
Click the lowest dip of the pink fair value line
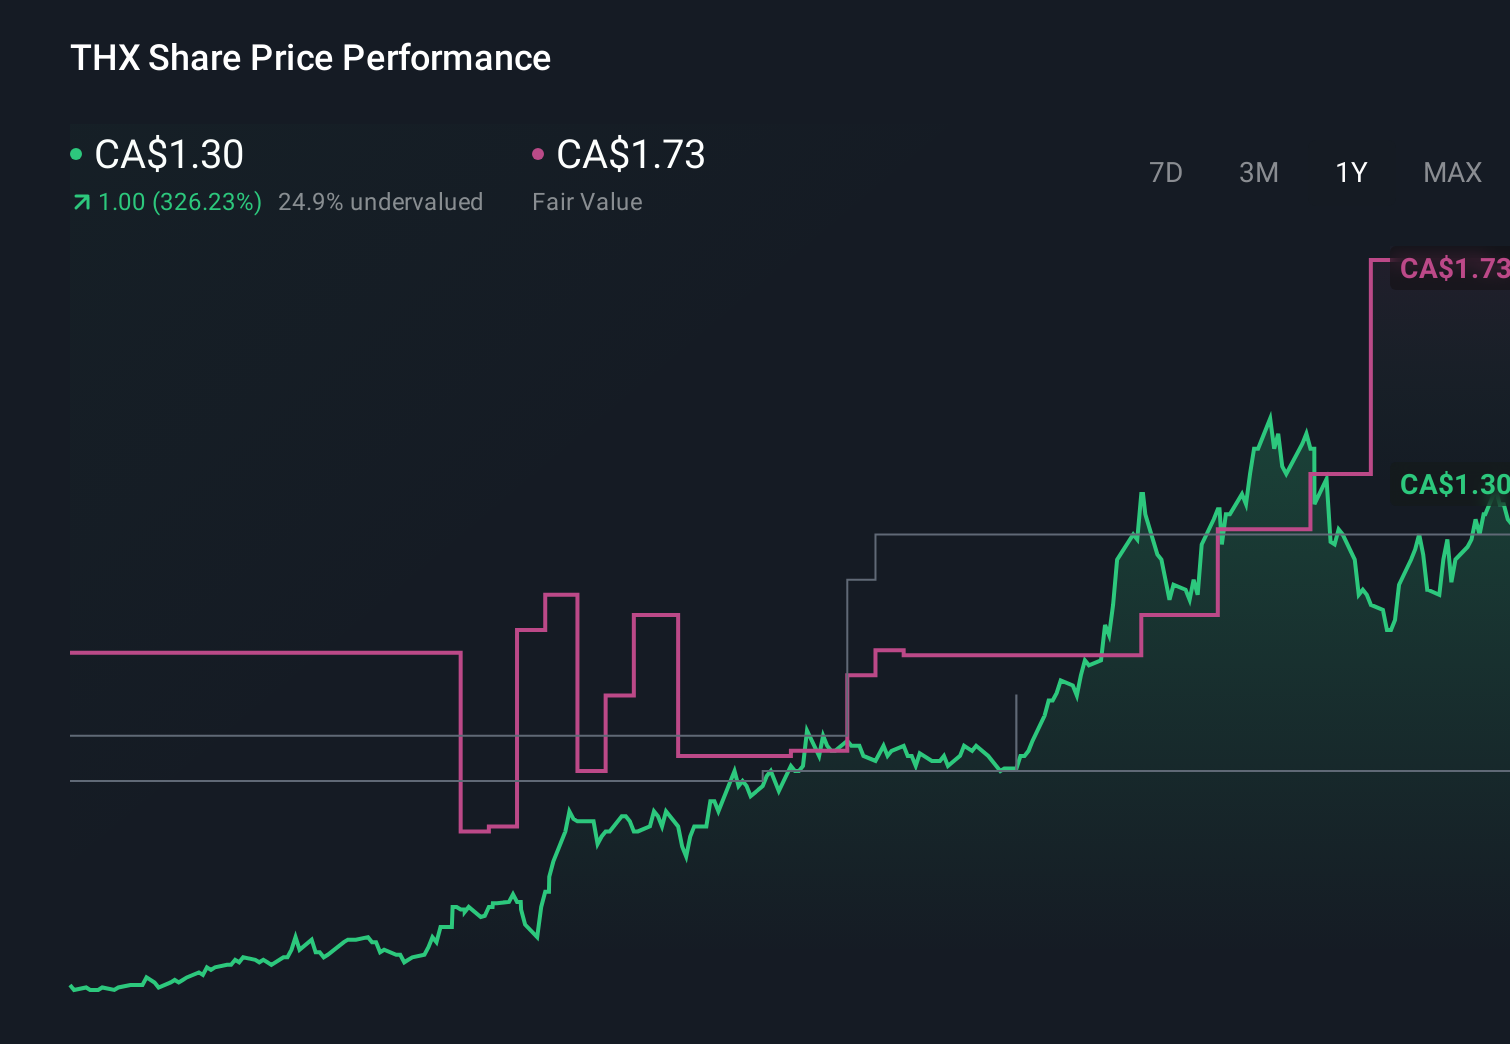[x=475, y=830]
